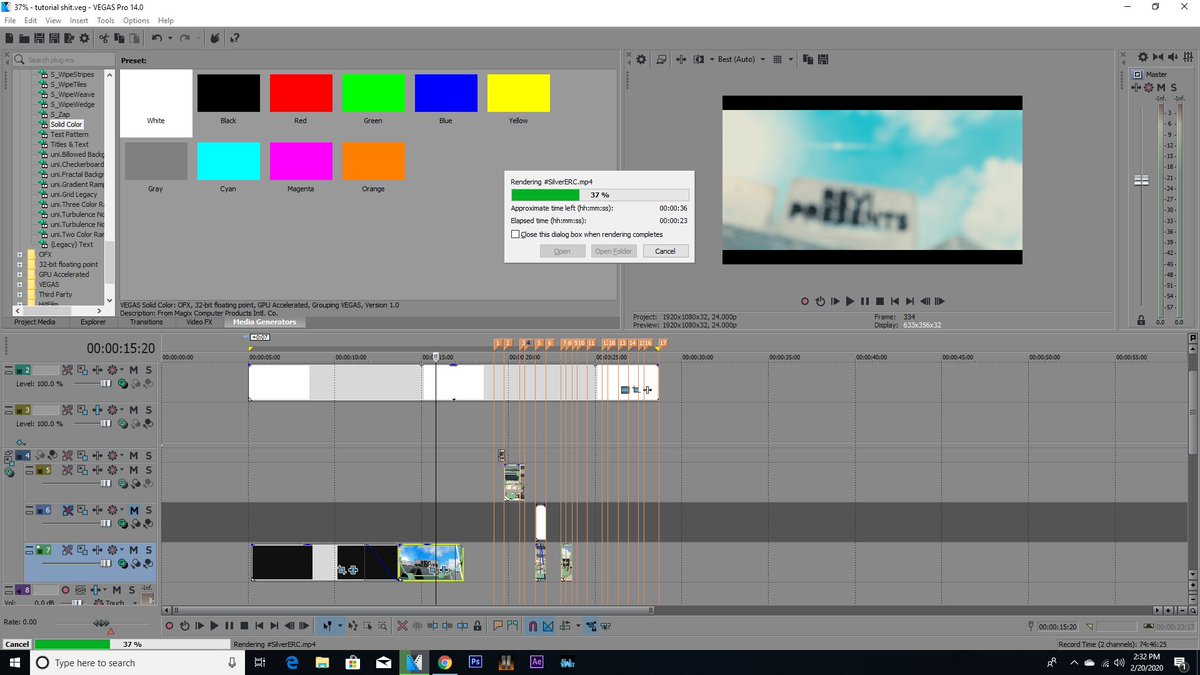Open the Split Screen View dropdown arrow

(712, 59)
